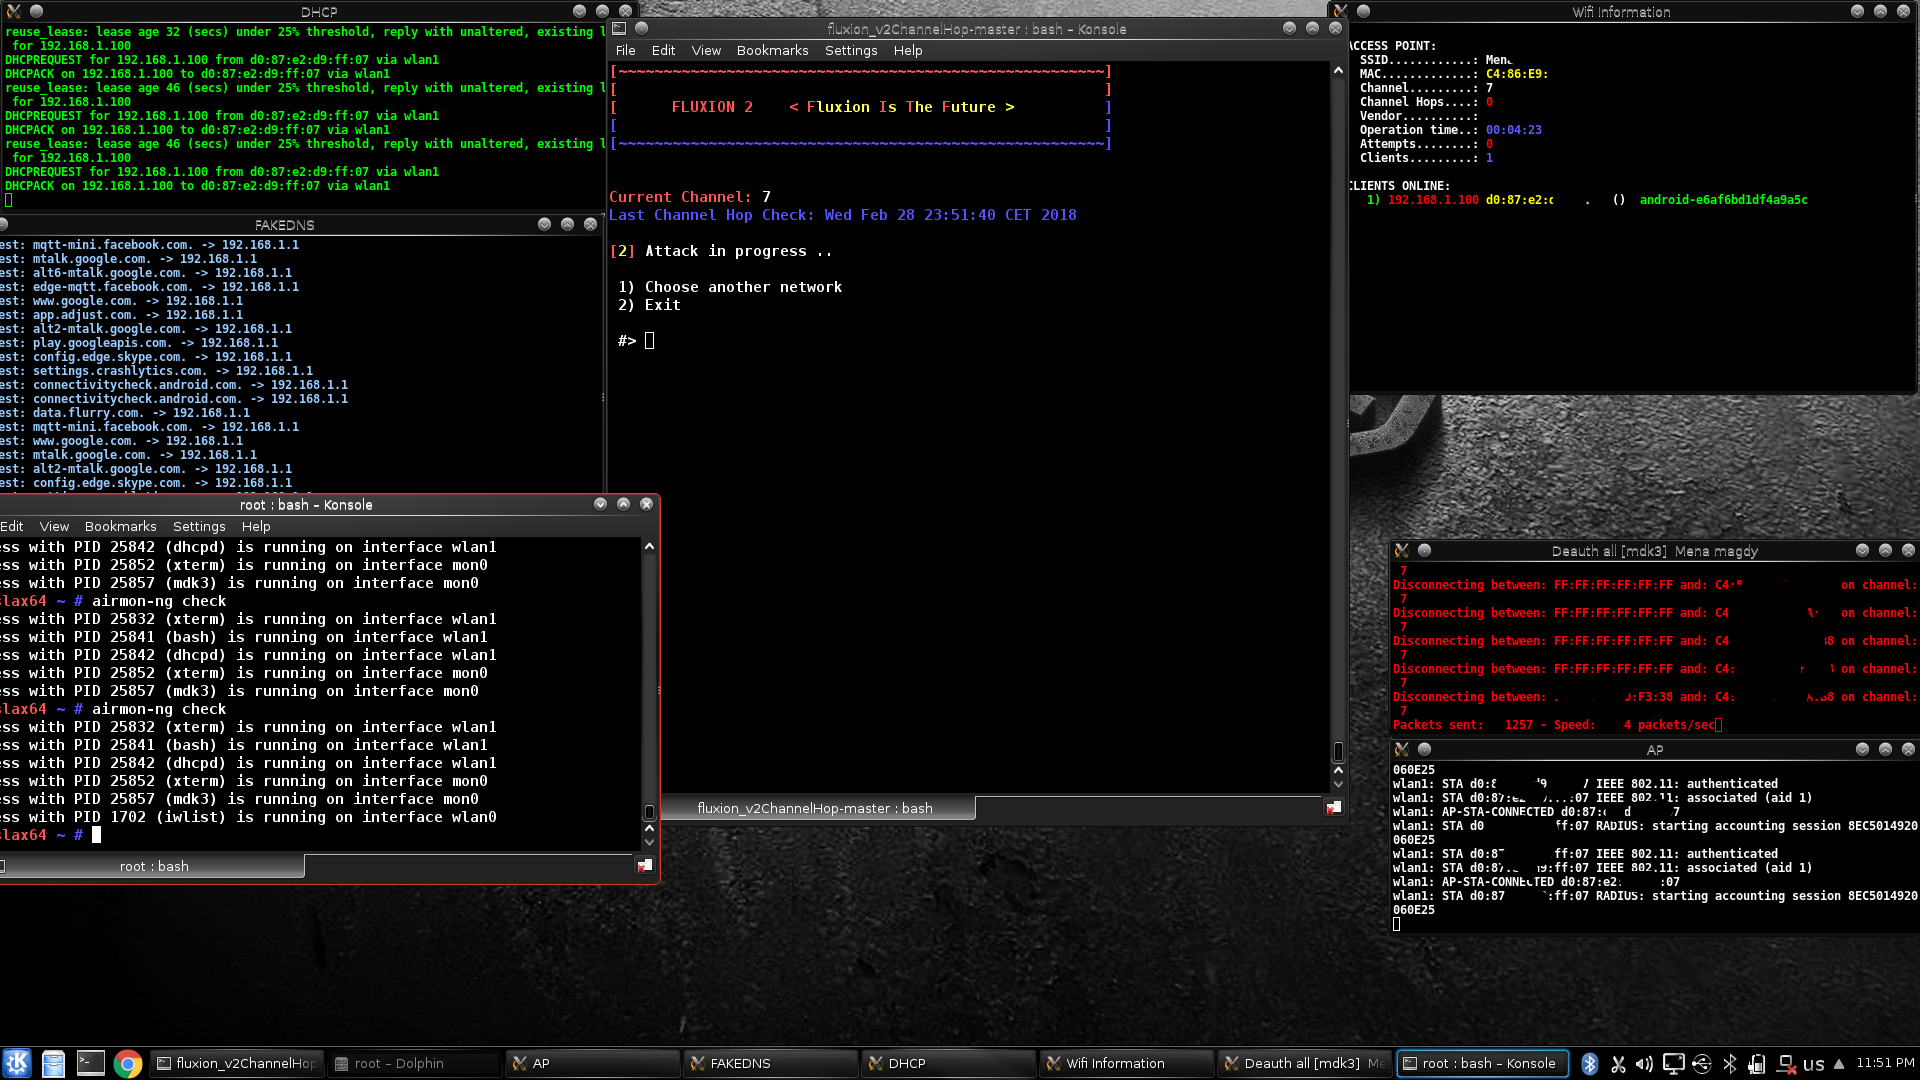
Task: Open the Settings menu in root bash Konsole
Action: (x=199, y=526)
